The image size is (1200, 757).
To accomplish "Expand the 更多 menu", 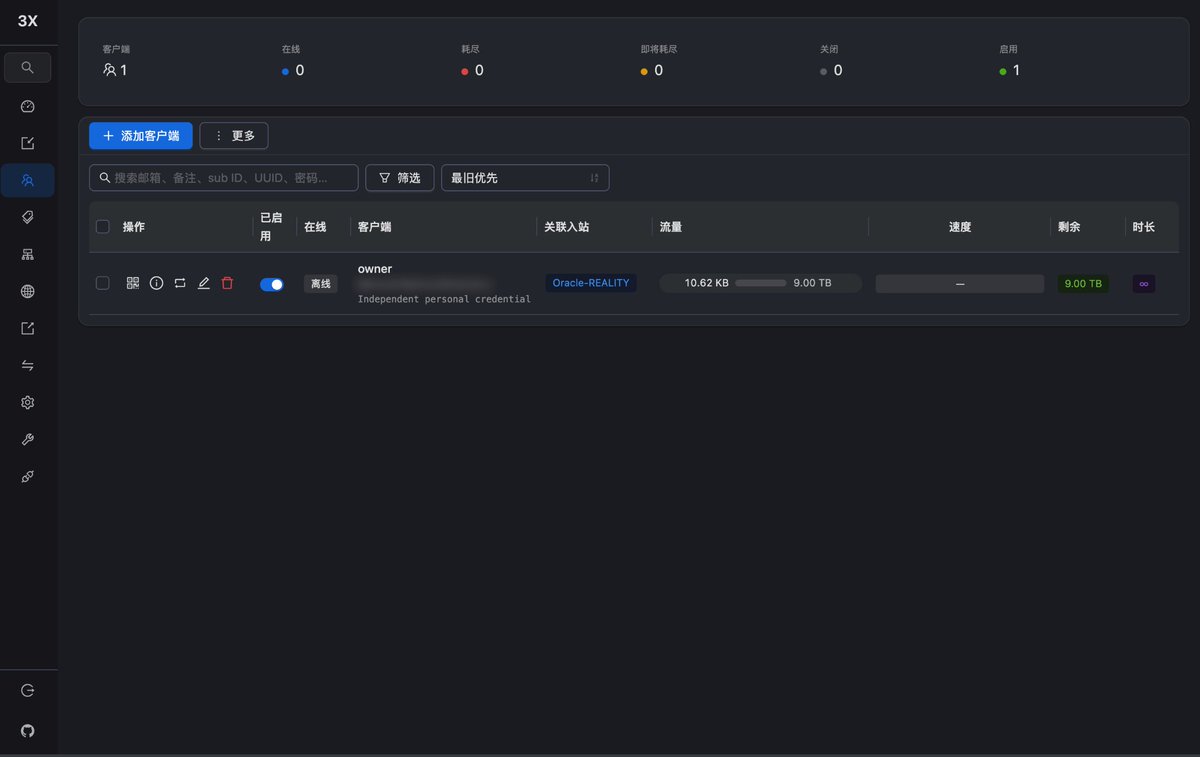I will coord(234,136).
